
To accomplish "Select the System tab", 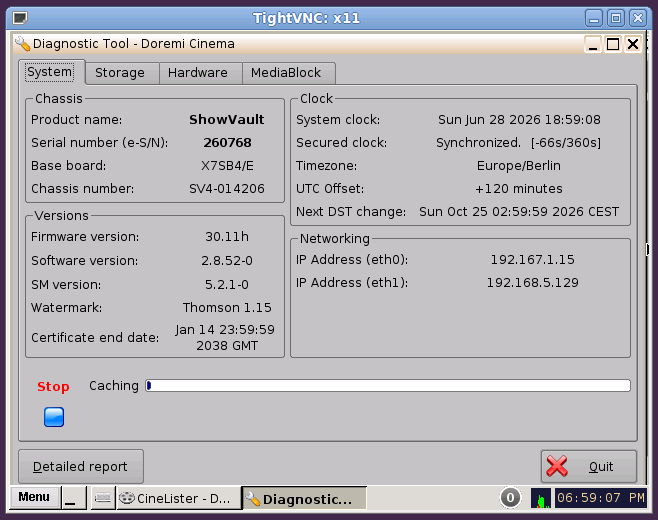I will point(50,72).
